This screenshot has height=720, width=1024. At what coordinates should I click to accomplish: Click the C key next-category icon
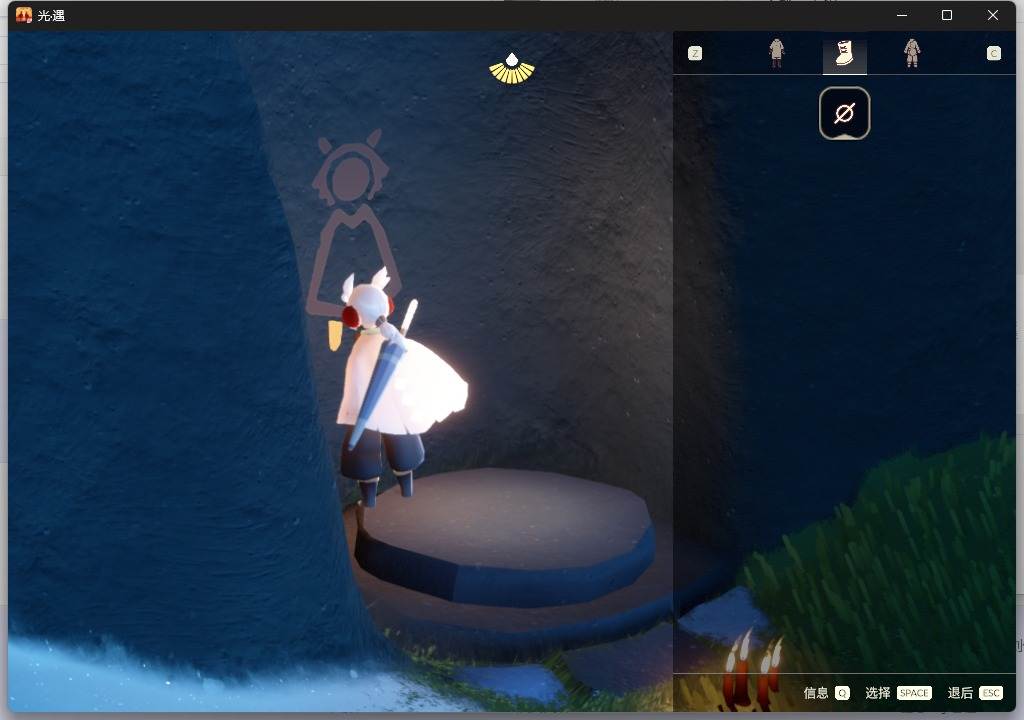tap(993, 54)
